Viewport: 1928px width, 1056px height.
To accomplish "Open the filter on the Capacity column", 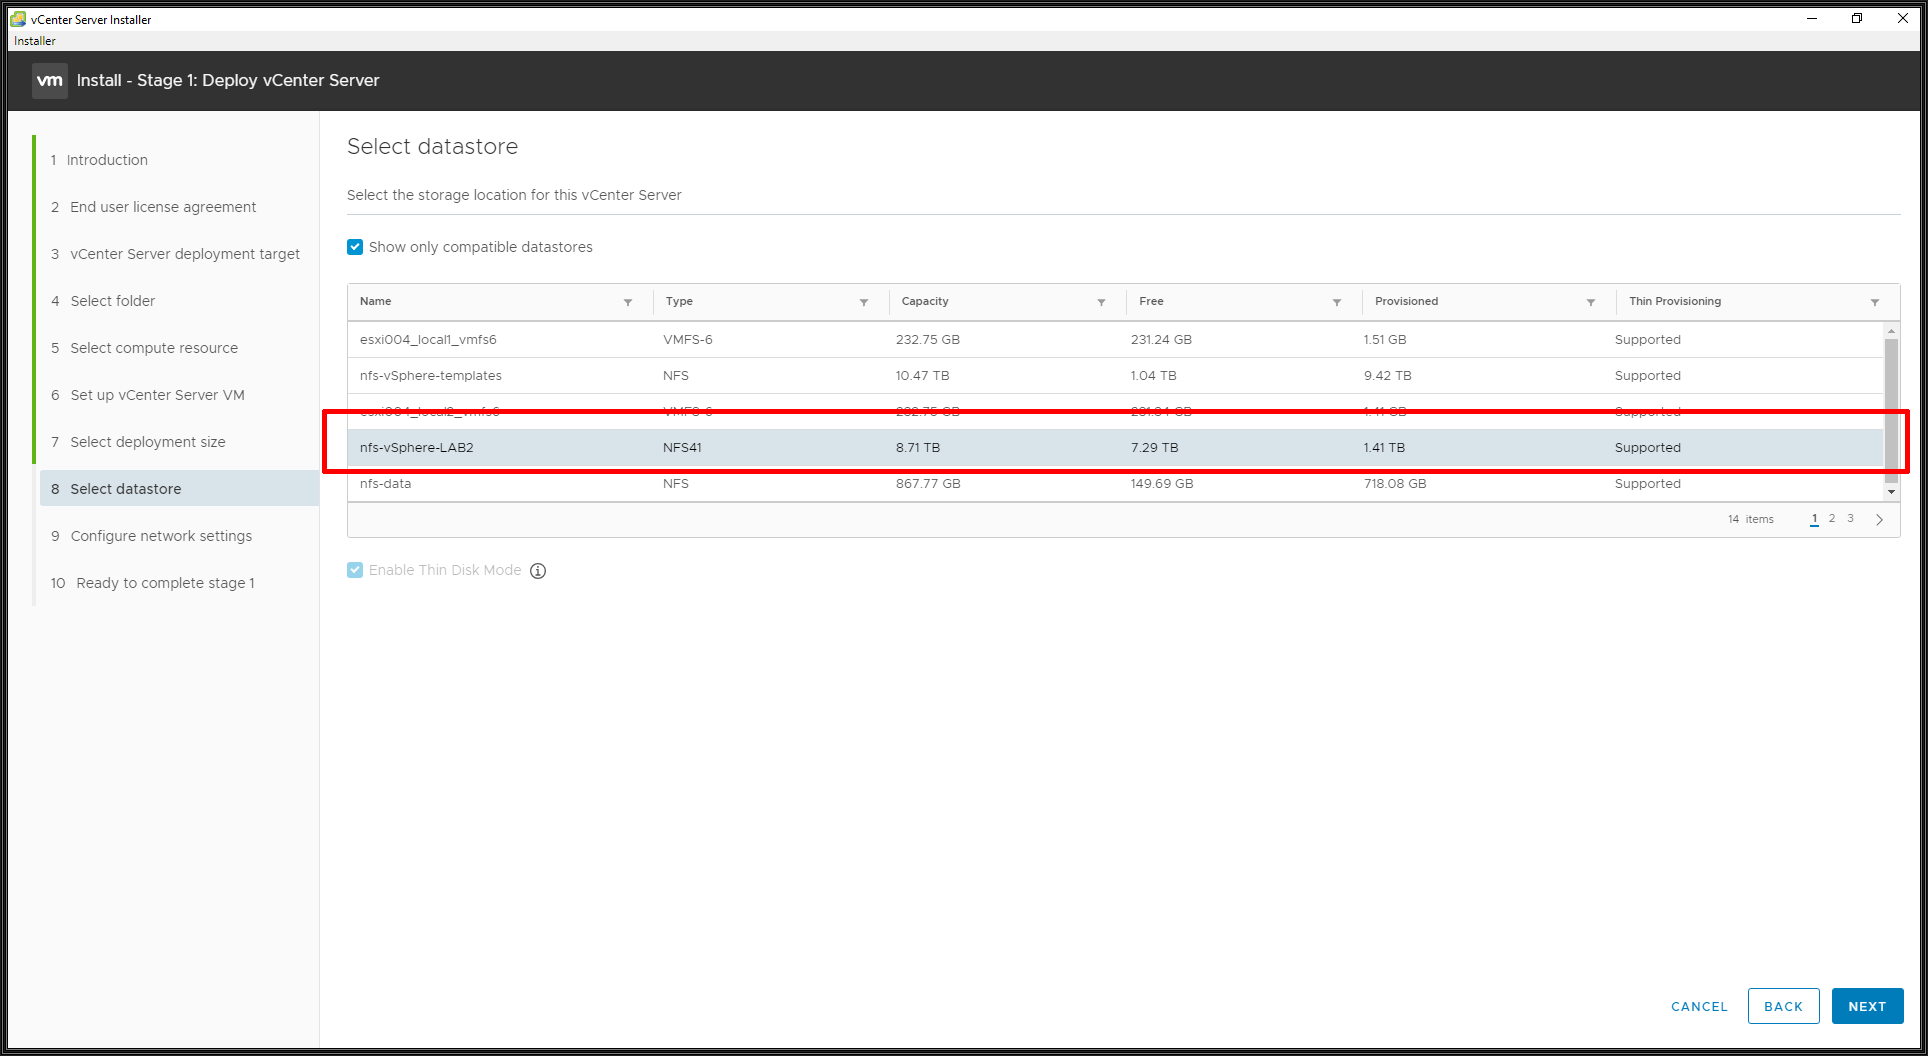I will click(1100, 301).
